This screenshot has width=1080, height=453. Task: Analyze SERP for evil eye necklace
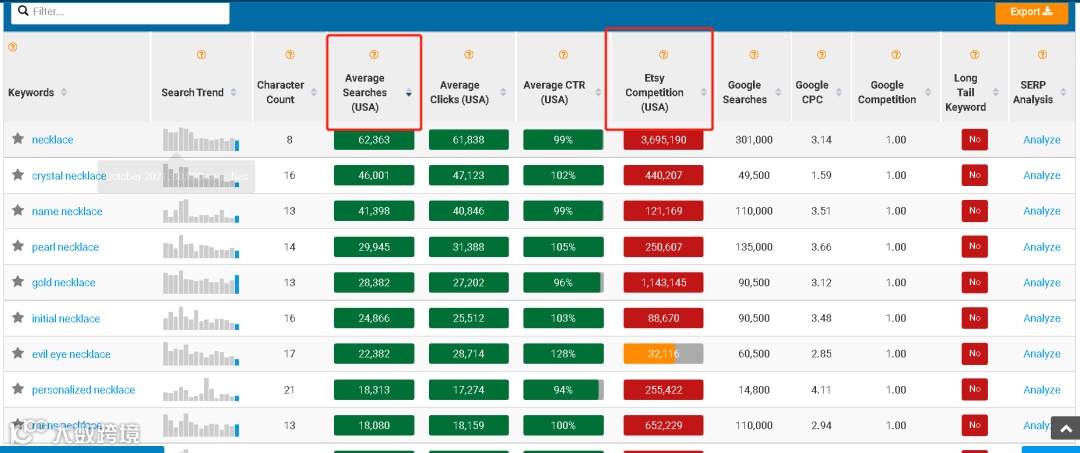pyautogui.click(x=1041, y=355)
